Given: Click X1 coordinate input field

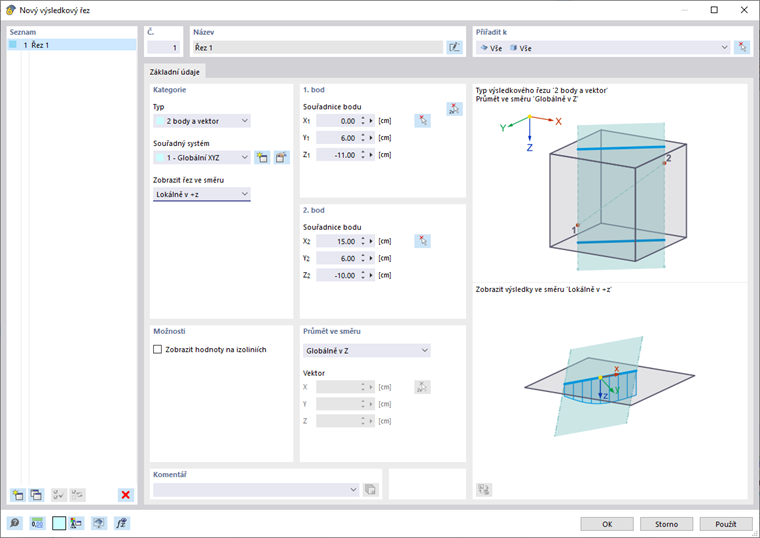Looking at the screenshot, I should coord(337,121).
